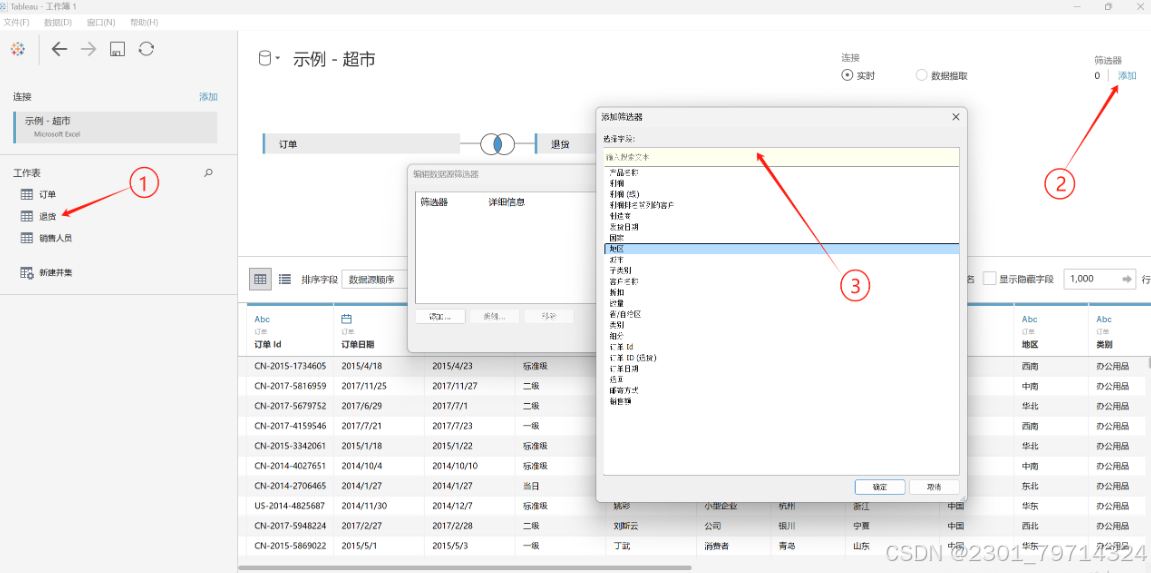
Task: Open the 排序字段 数据源顺序 dropdown
Action: (x=377, y=280)
